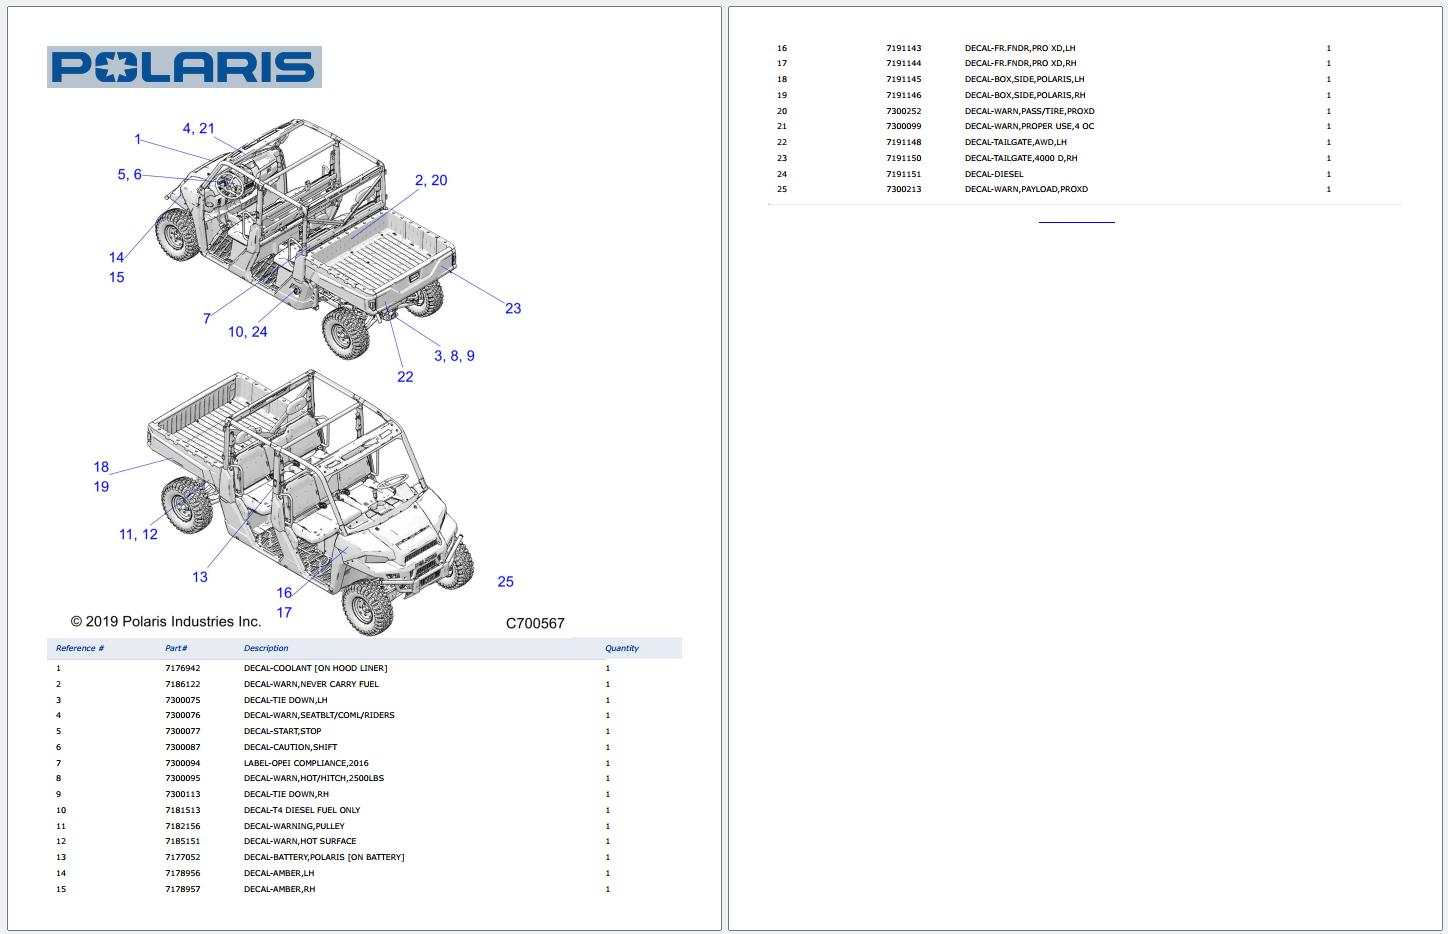The width and height of the screenshot is (1448, 934).
Task: Click diagram callout '11, 12'
Action: tap(138, 534)
